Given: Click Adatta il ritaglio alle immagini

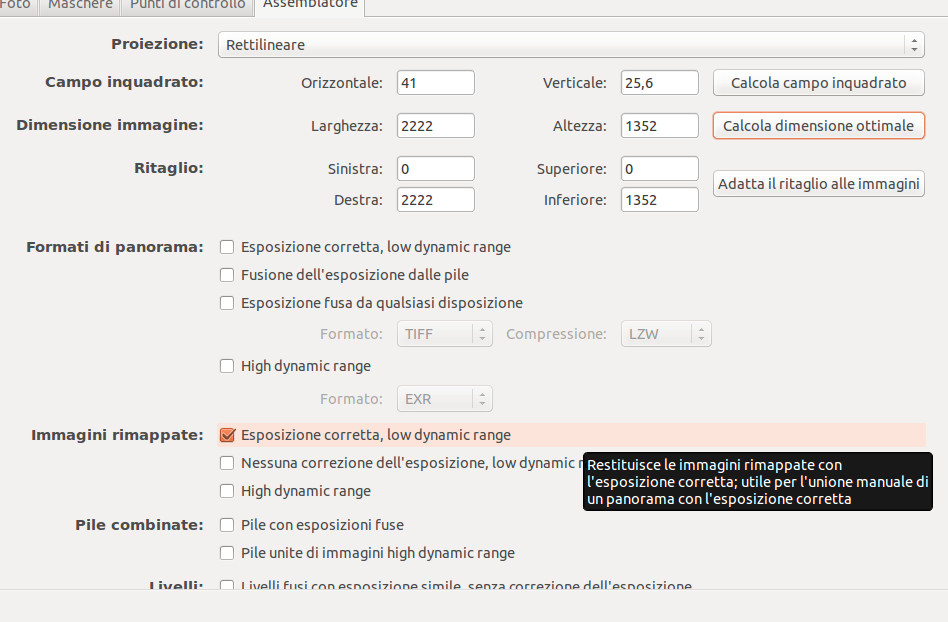Looking at the screenshot, I should coord(818,184).
